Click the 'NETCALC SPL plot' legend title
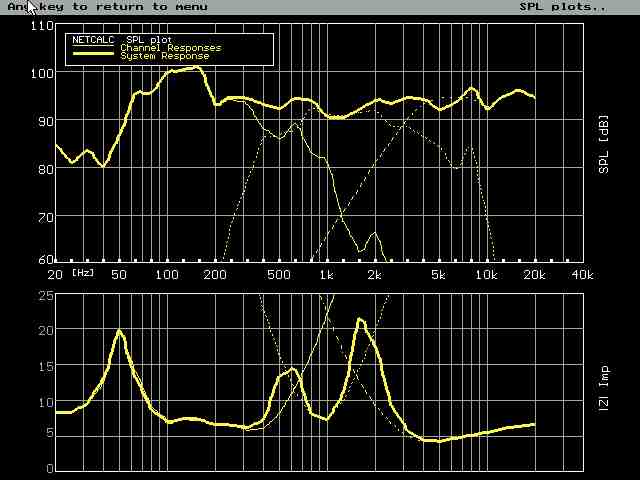 (122, 40)
